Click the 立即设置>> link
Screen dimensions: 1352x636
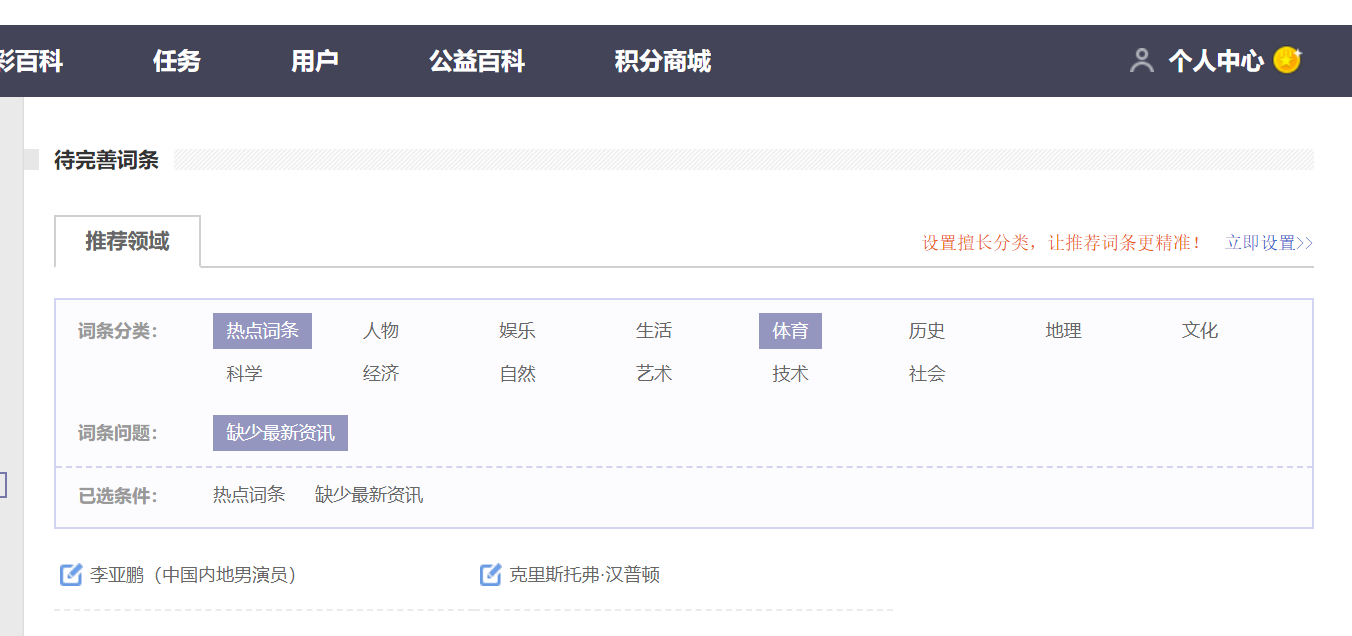click(x=1267, y=243)
